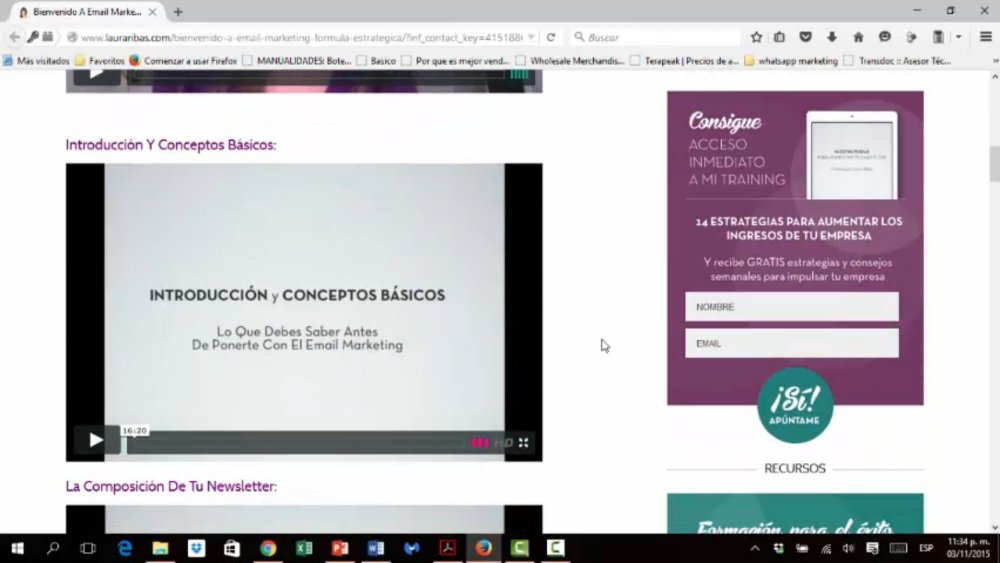This screenshot has height=563, width=1000.
Task: Select the Bienvenido A Email Marketing tab
Action: click(x=86, y=11)
